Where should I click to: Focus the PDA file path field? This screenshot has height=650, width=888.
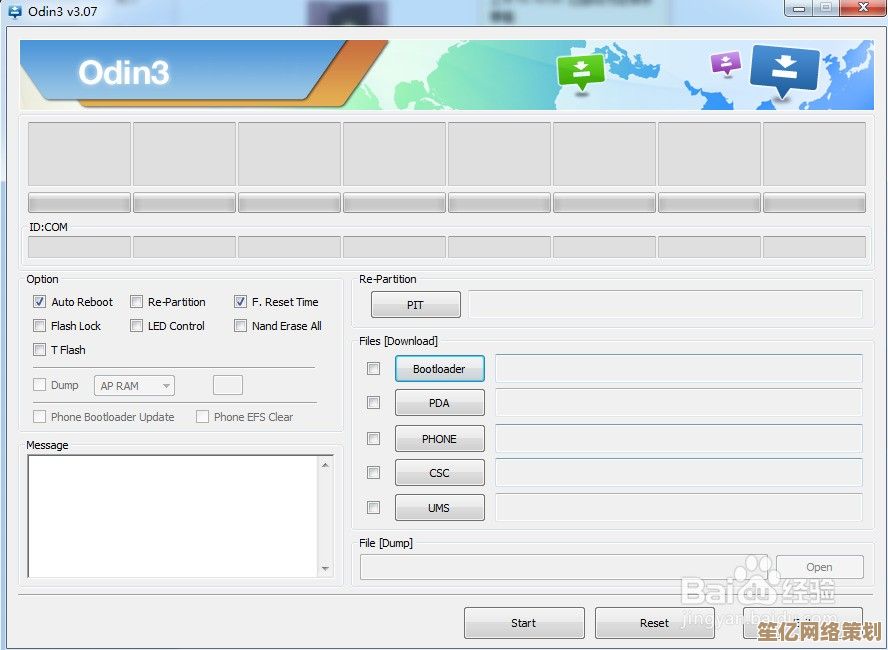pyautogui.click(x=678, y=403)
